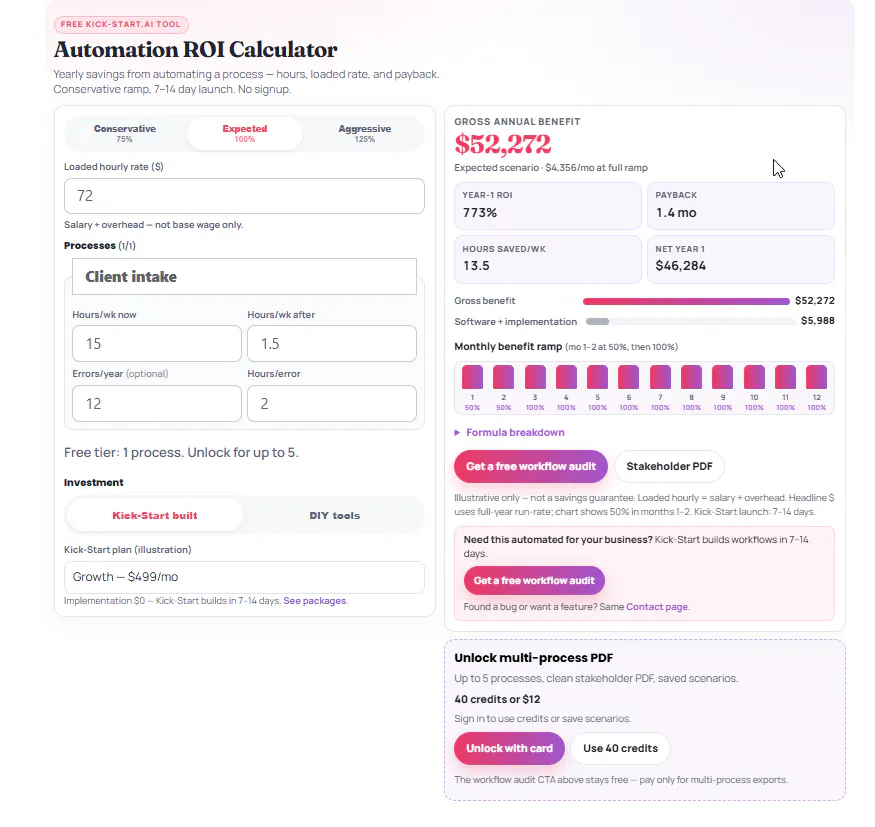
Task: Click the Unlock multi-process PDF heading
Action: click(533, 658)
